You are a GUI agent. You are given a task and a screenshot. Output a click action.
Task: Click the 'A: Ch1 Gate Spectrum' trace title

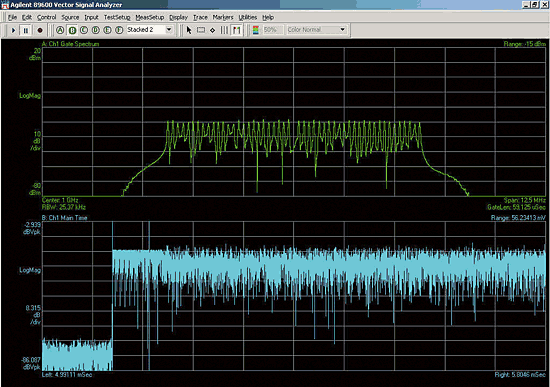[70, 44]
